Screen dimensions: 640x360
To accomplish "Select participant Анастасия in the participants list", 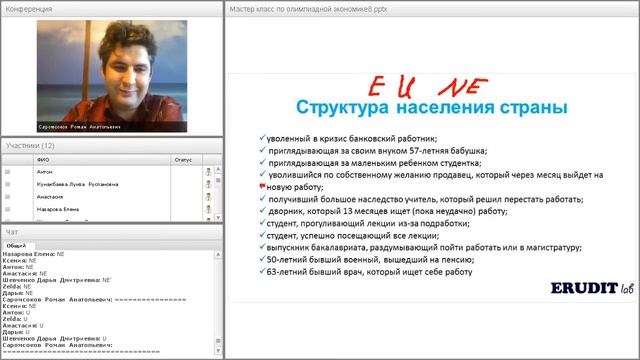I will click(x=50, y=197).
